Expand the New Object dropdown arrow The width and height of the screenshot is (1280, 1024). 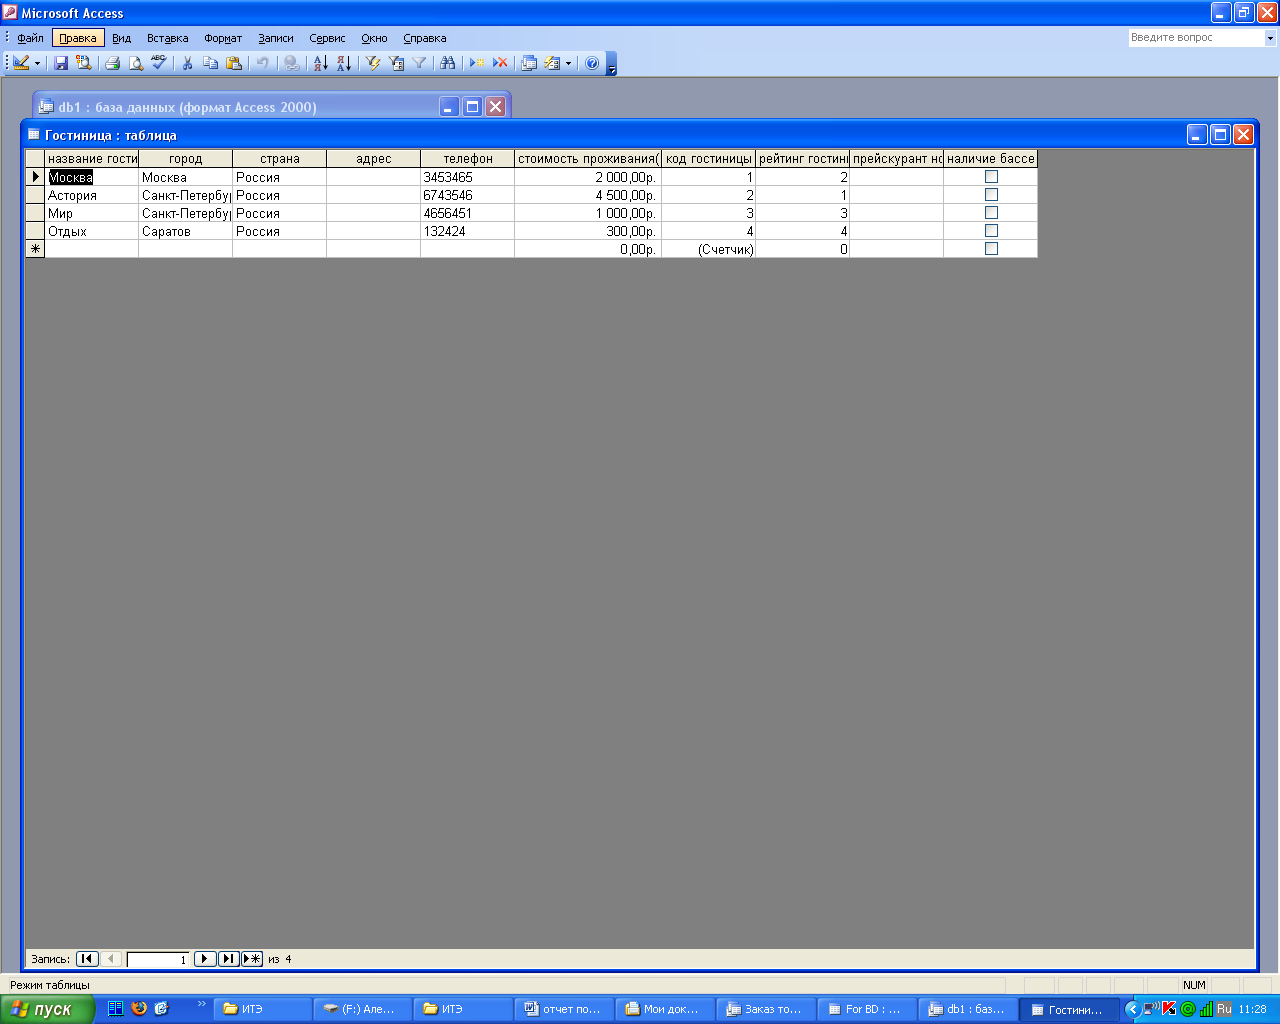(568, 63)
